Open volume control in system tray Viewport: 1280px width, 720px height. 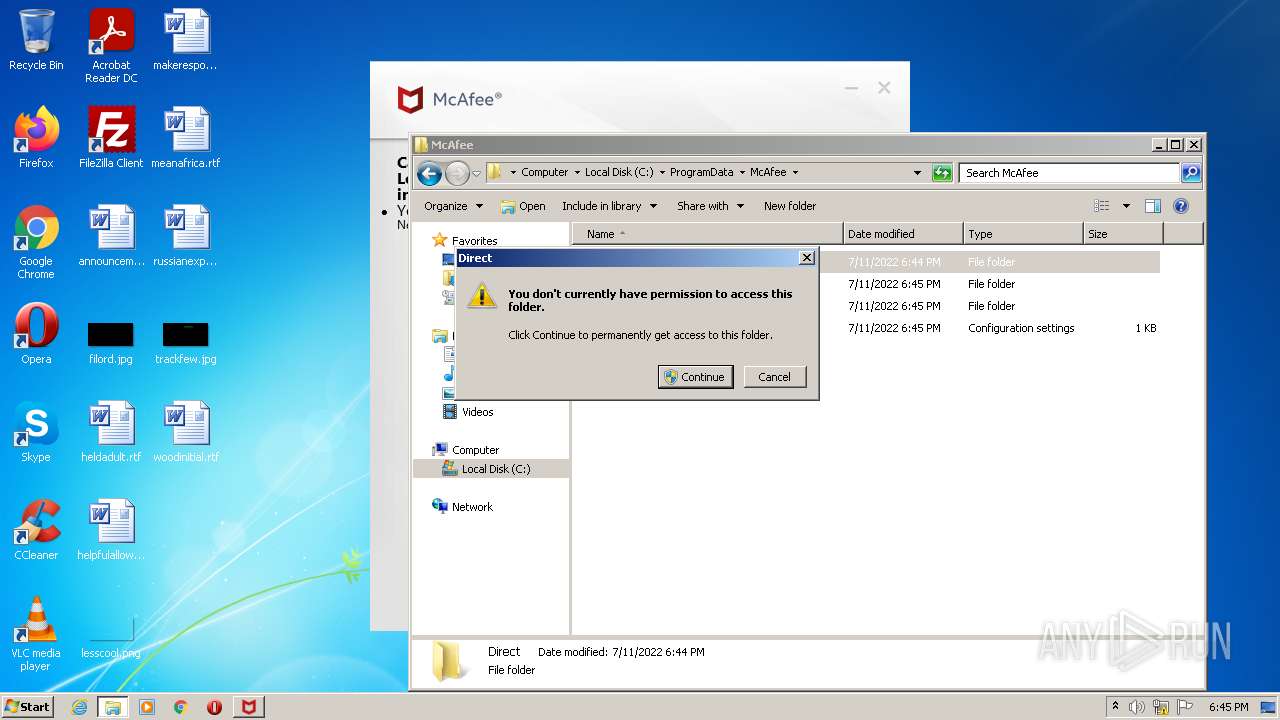(1137, 707)
